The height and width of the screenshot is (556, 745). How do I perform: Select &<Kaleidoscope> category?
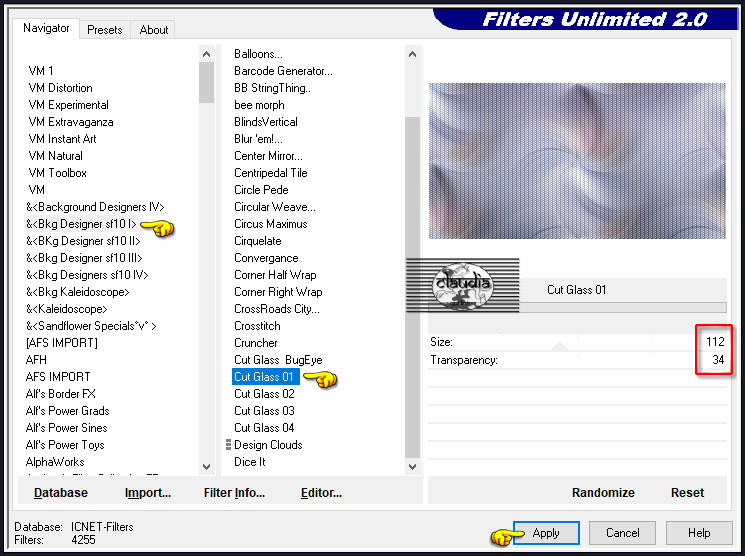click(x=67, y=309)
